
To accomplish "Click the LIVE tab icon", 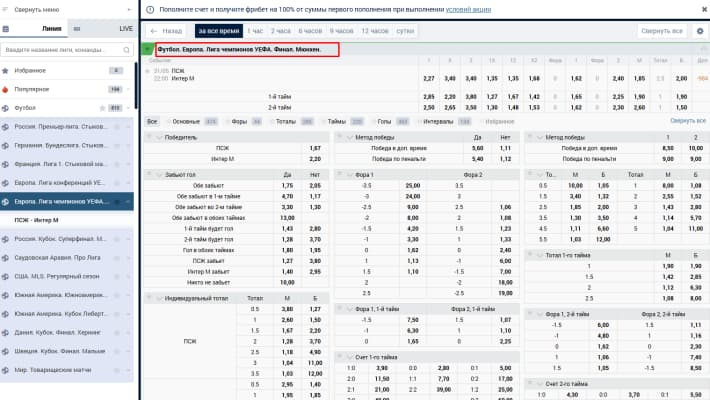I will 77,29.
